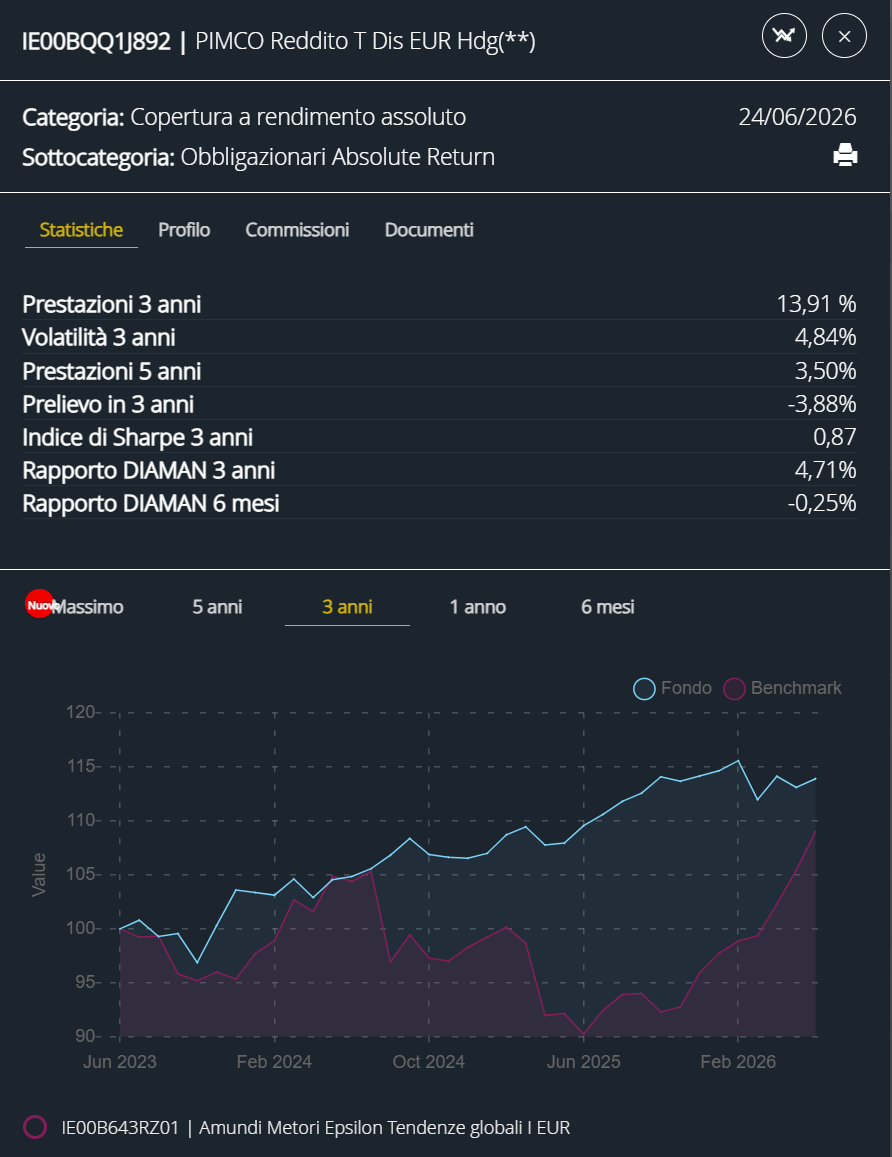Click the Prestazioni 3 anni row

click(x=440, y=304)
